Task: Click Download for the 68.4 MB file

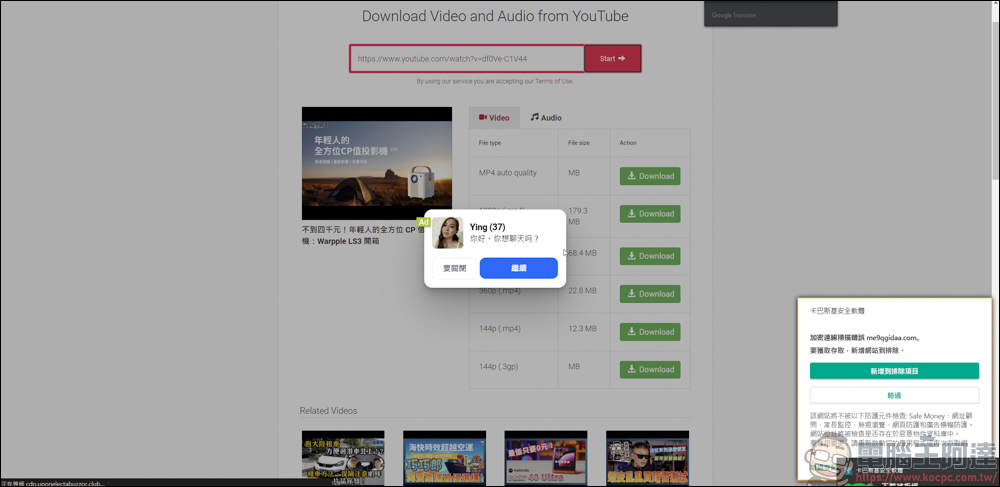Action: [x=649, y=256]
